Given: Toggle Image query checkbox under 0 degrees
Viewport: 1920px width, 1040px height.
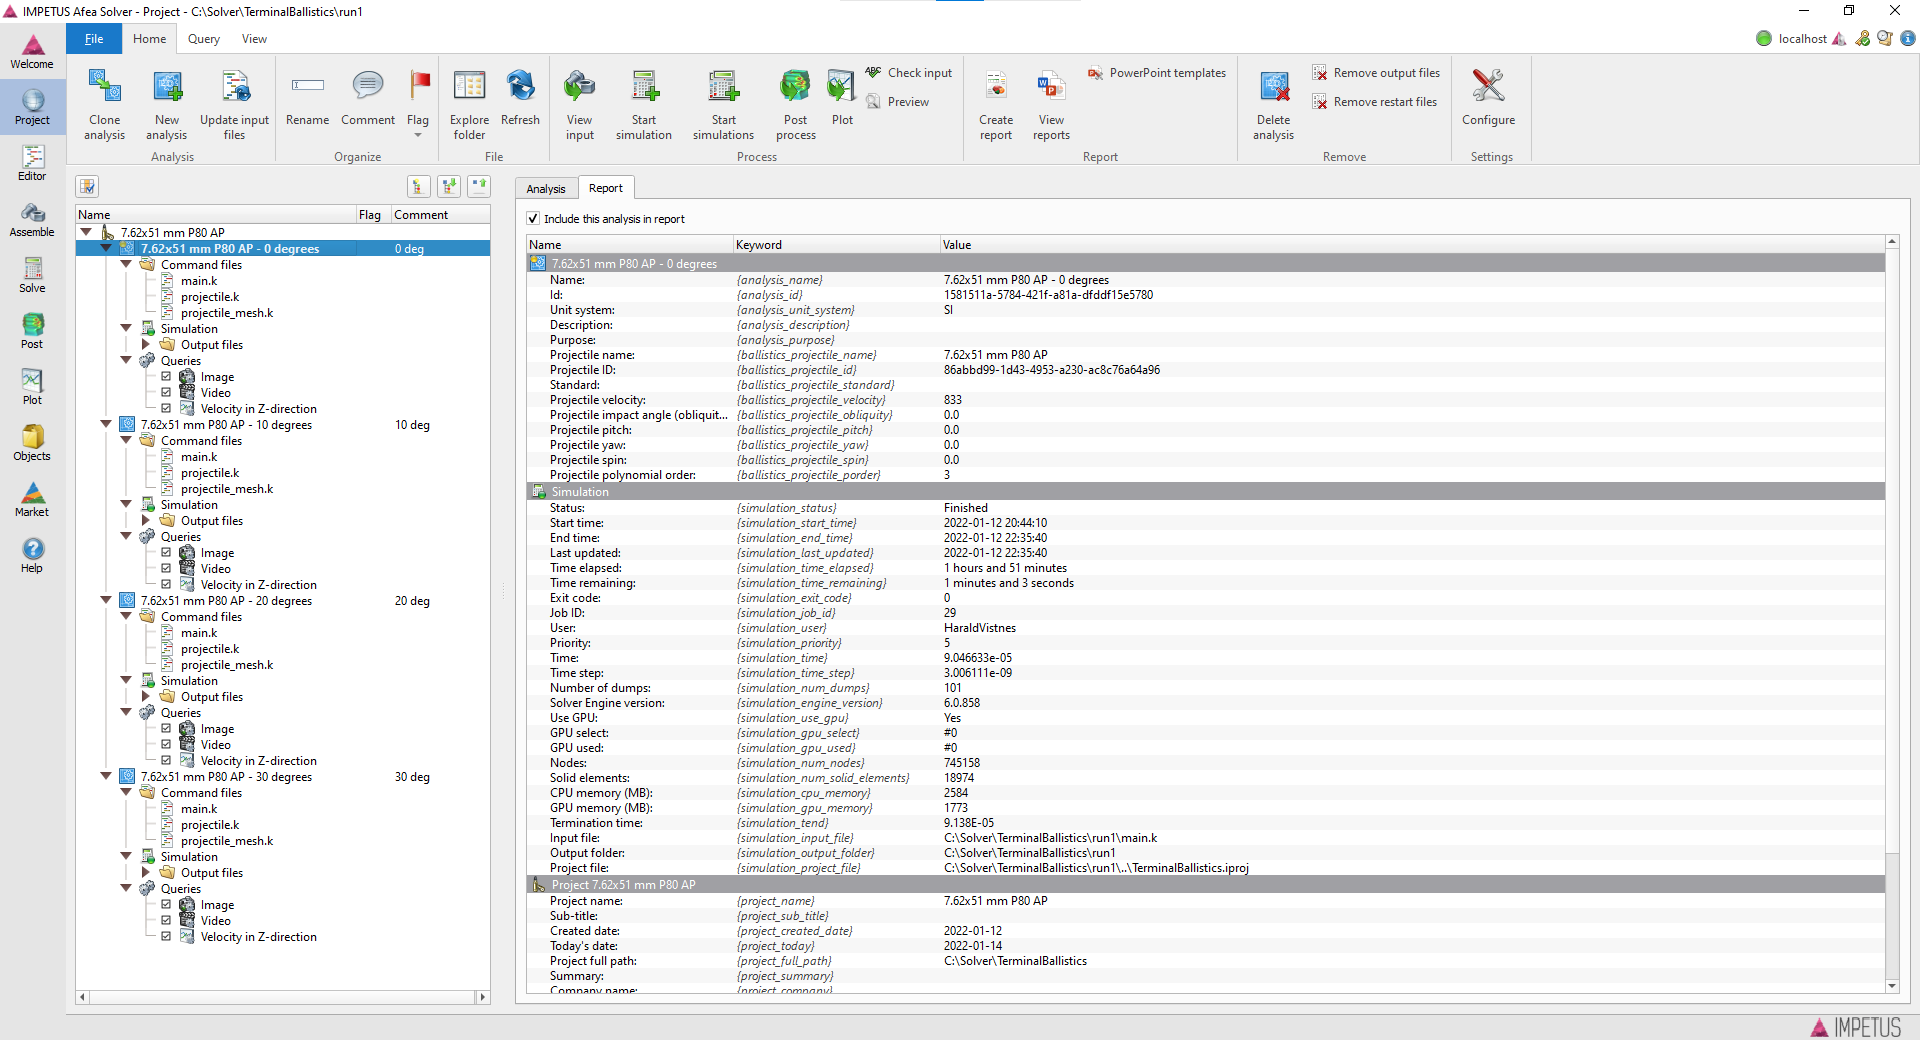Looking at the screenshot, I should [166, 377].
